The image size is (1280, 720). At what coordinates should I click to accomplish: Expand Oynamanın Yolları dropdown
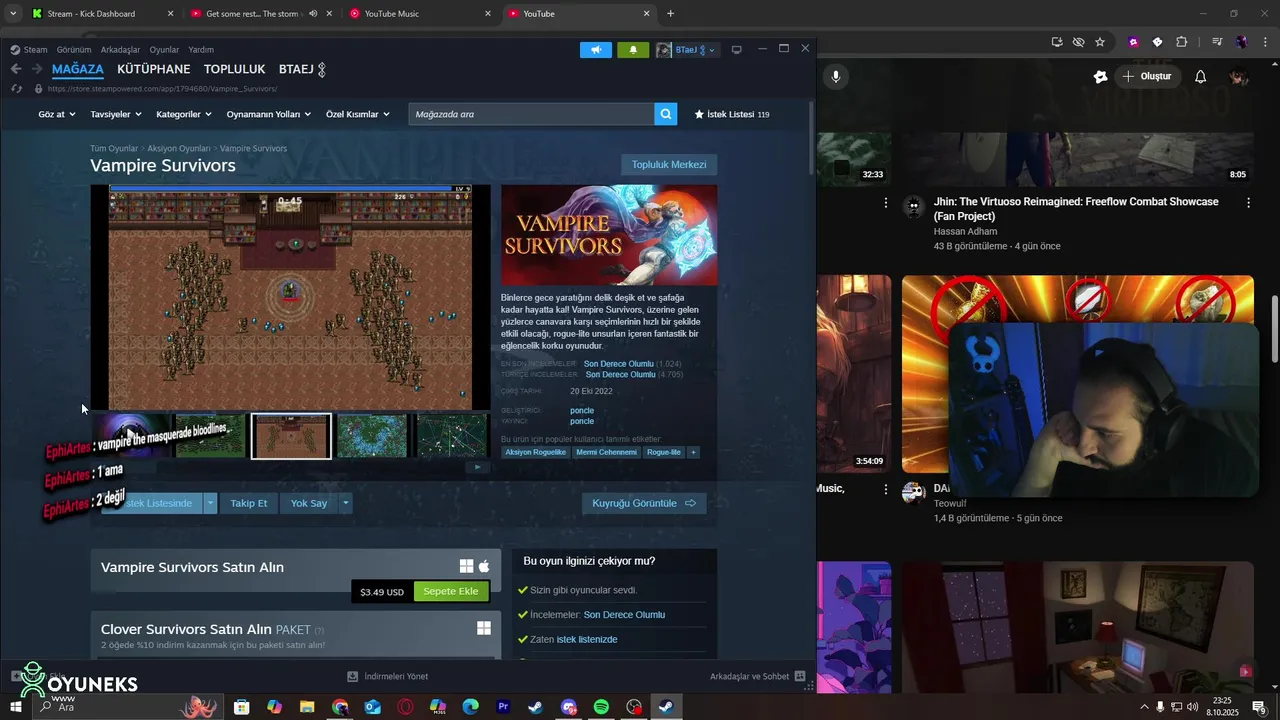tap(269, 114)
